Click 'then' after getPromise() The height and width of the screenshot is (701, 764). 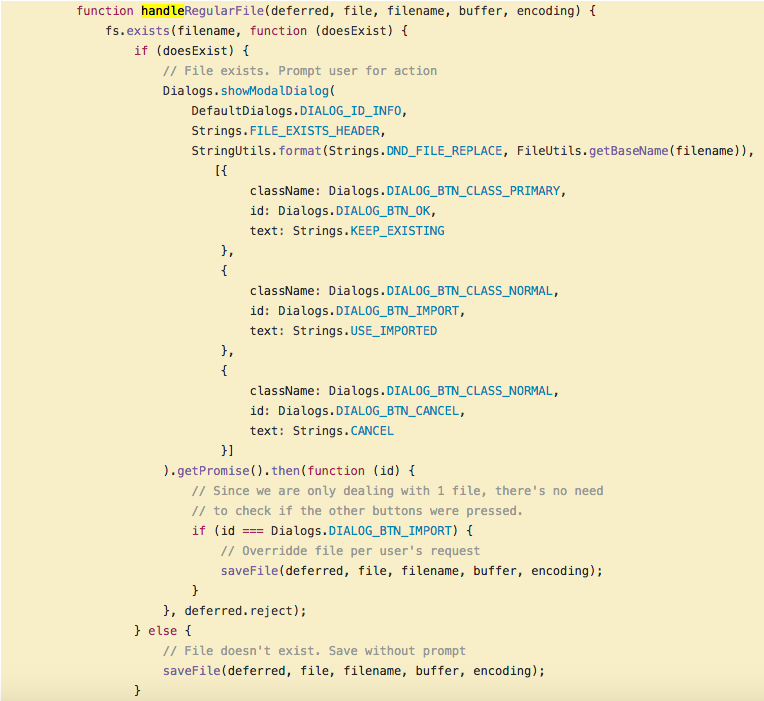(286, 471)
